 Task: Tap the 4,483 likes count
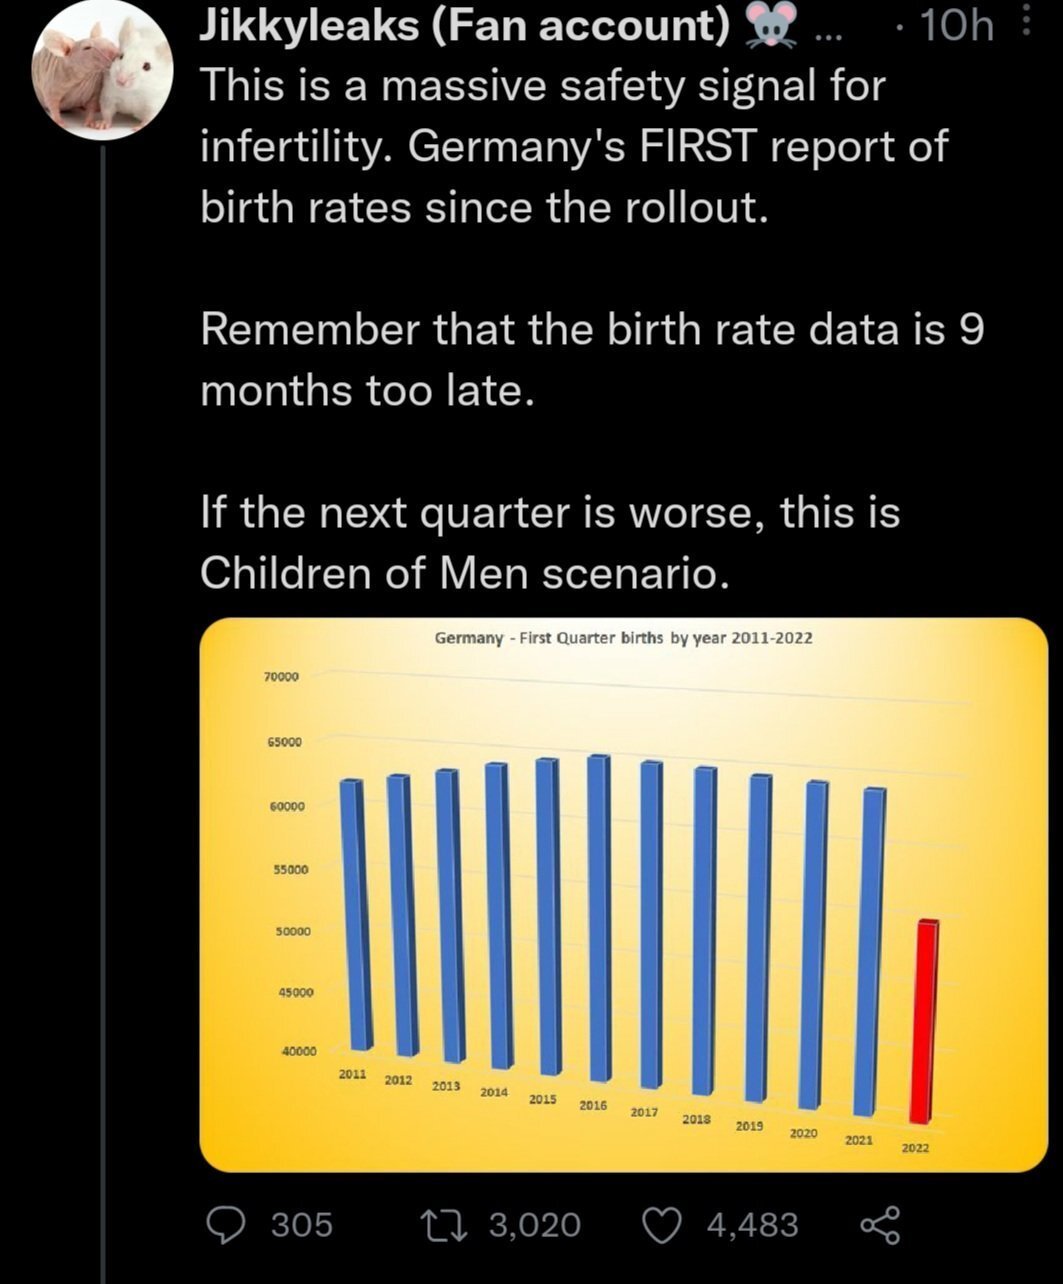coord(753,1225)
